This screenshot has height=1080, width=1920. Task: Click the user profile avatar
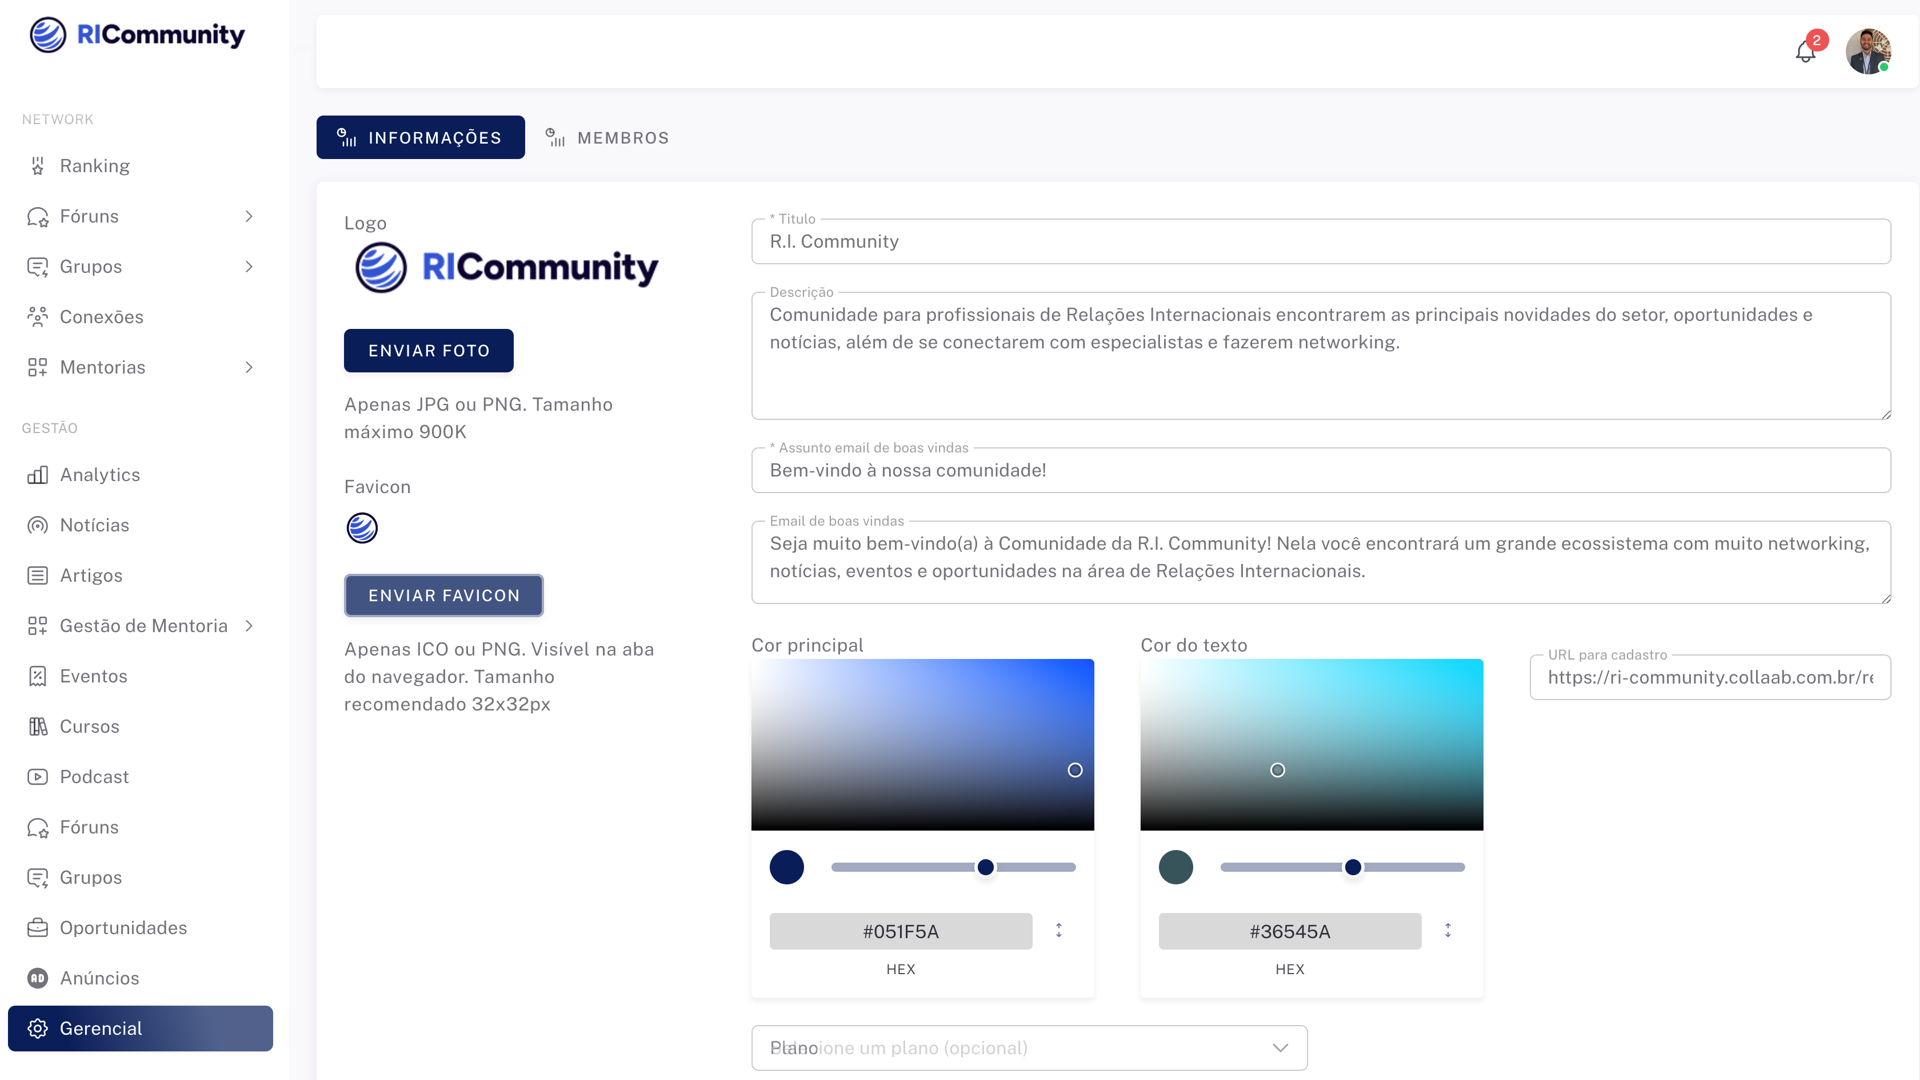(x=1867, y=51)
